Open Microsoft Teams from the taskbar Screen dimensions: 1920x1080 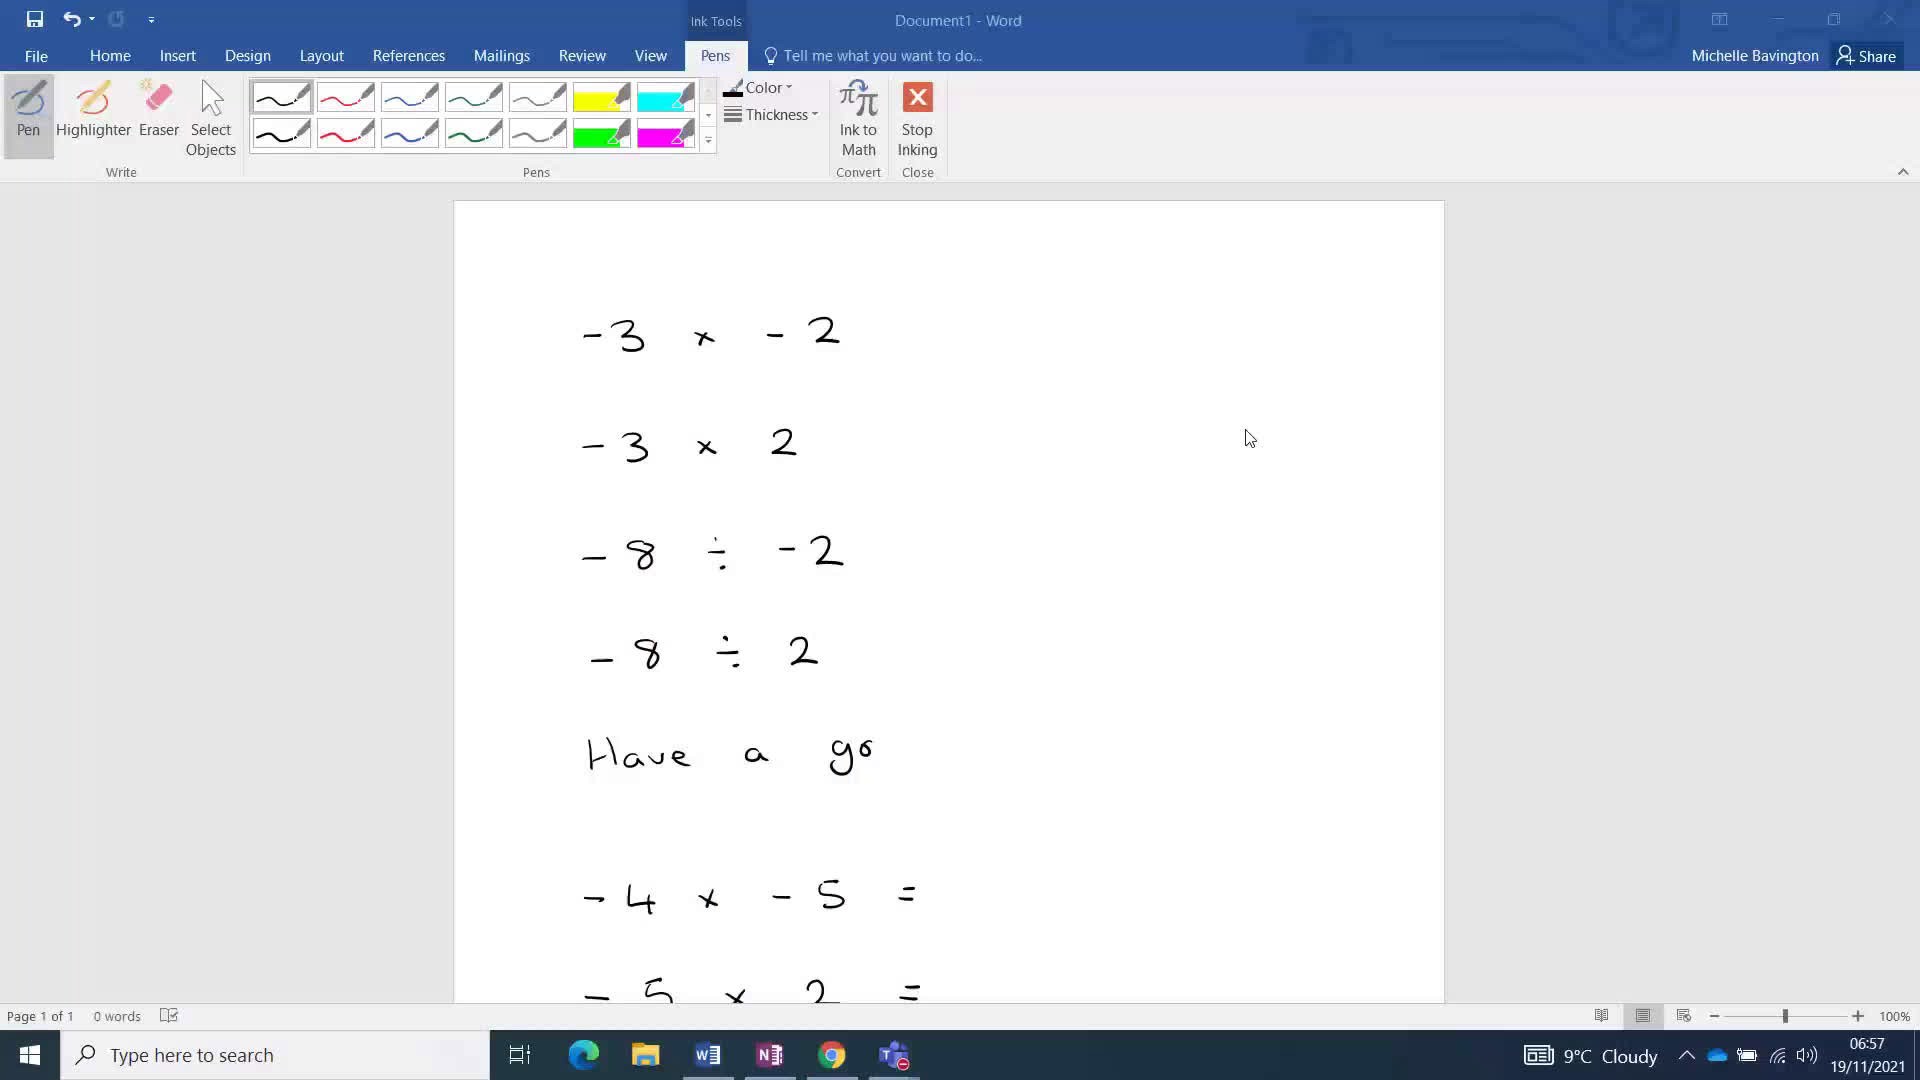pyautogui.click(x=893, y=1054)
